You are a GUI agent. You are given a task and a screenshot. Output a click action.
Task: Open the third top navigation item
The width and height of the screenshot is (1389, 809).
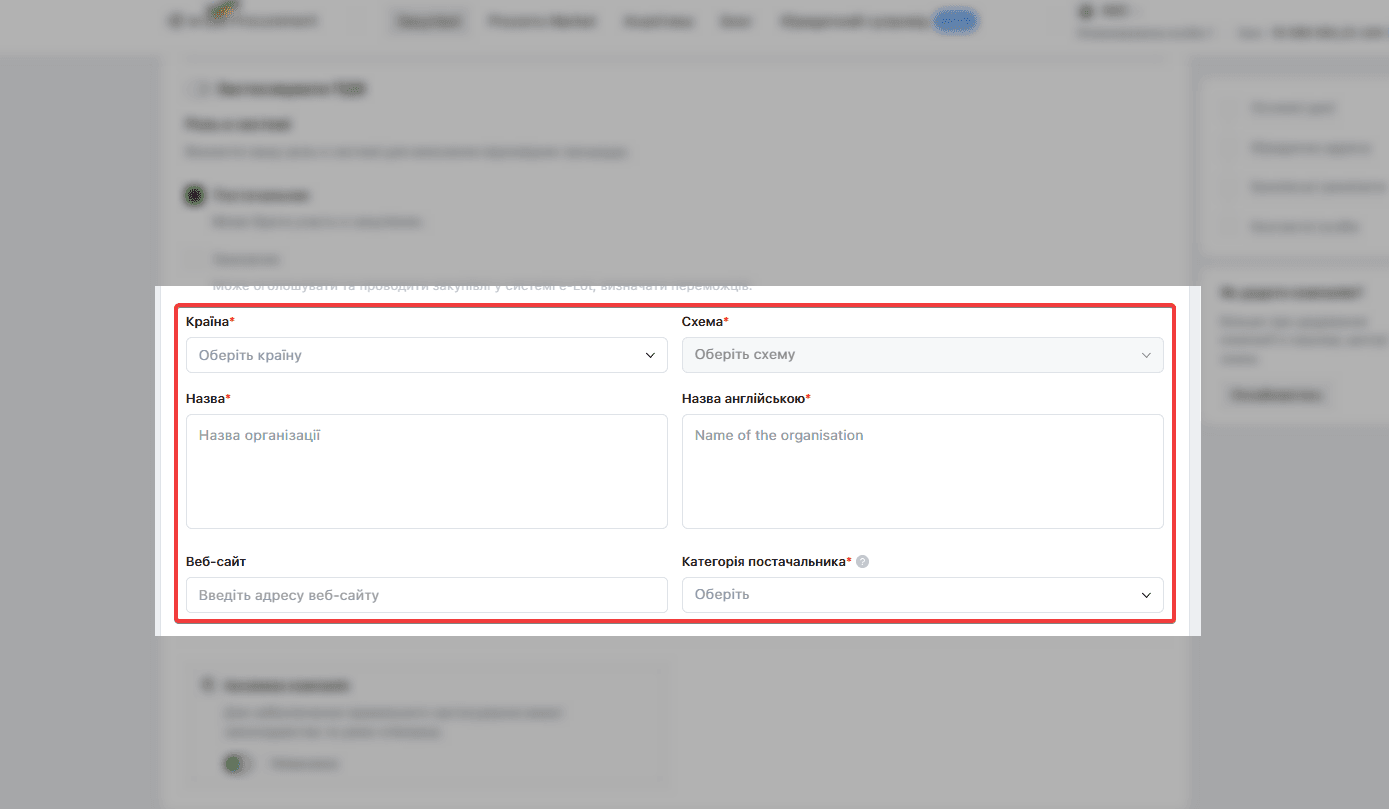[x=657, y=21]
